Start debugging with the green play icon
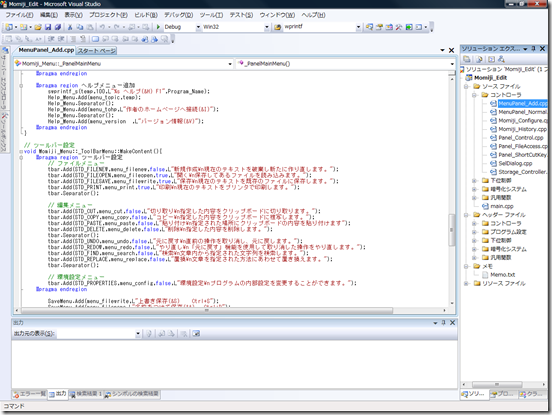 point(158,27)
